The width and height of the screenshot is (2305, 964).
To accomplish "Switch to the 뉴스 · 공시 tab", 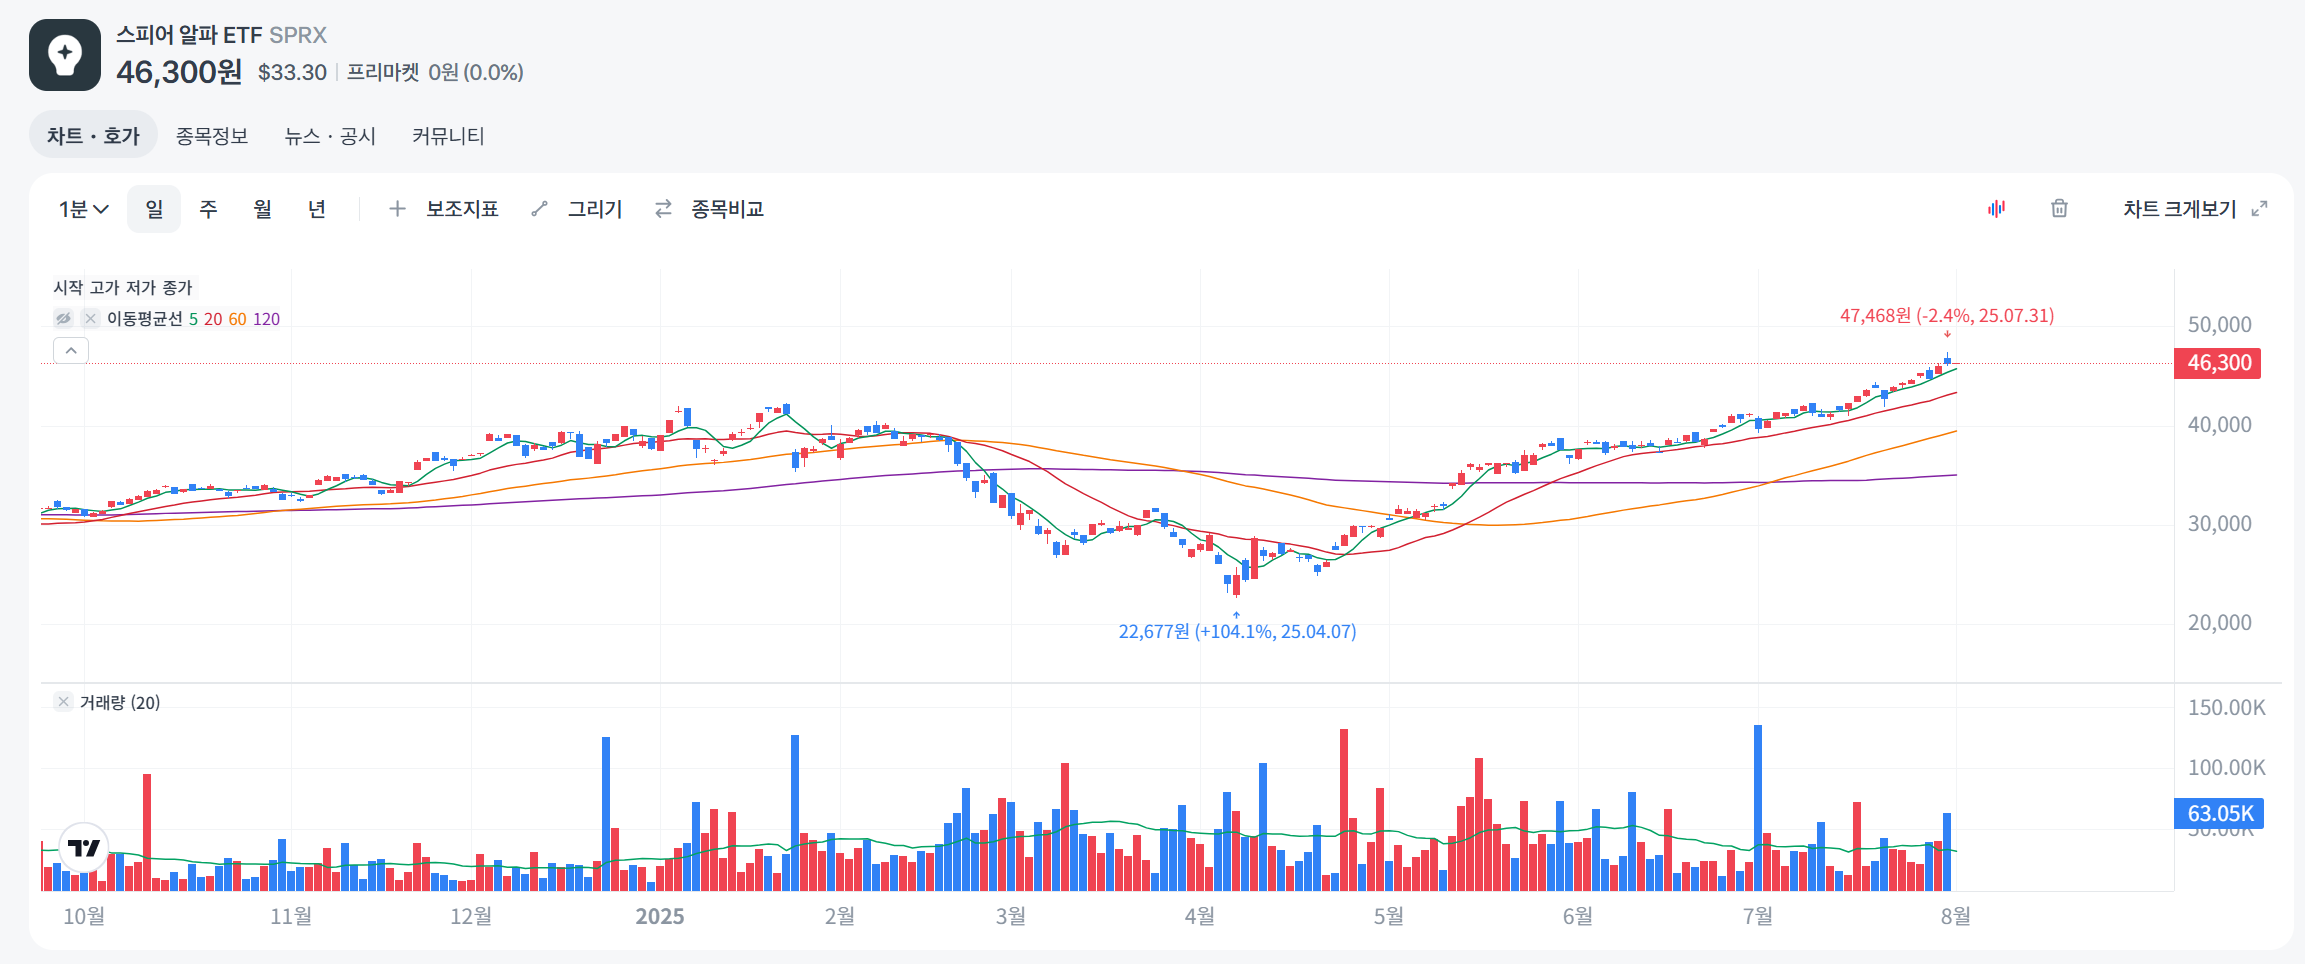I will point(330,135).
